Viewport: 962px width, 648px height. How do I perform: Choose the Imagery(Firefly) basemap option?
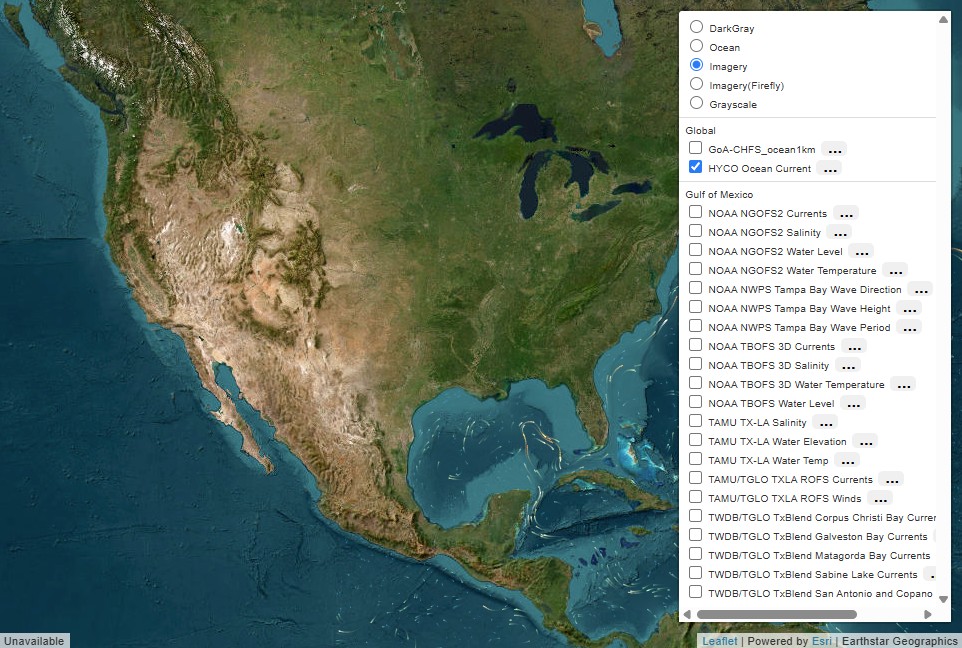[x=696, y=84]
